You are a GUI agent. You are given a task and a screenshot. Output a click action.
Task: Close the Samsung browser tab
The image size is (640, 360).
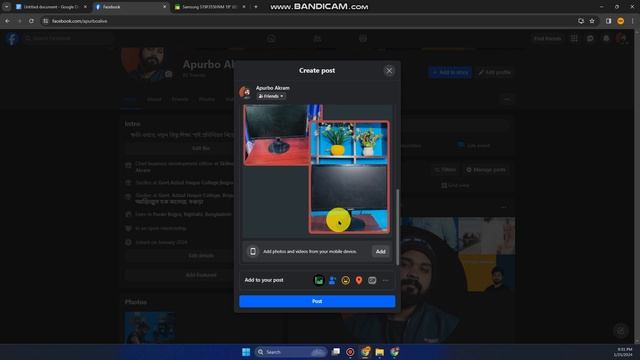(x=244, y=7)
